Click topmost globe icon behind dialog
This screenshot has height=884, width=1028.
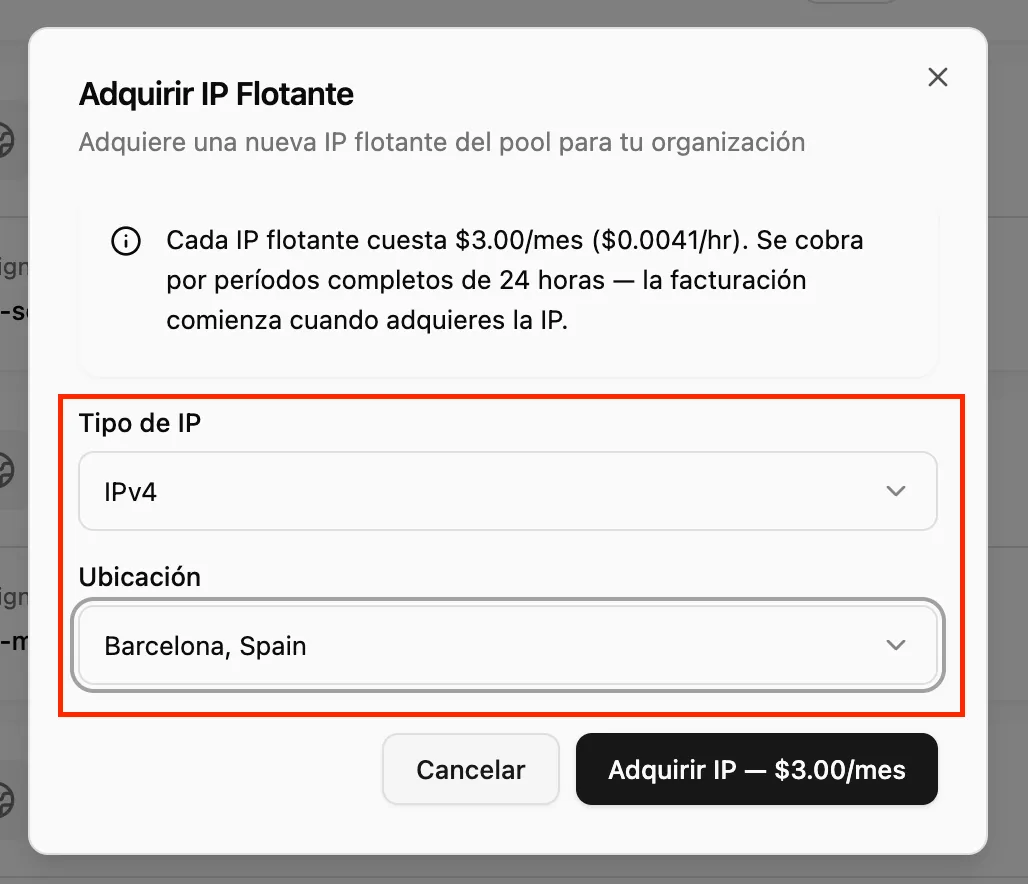6,140
